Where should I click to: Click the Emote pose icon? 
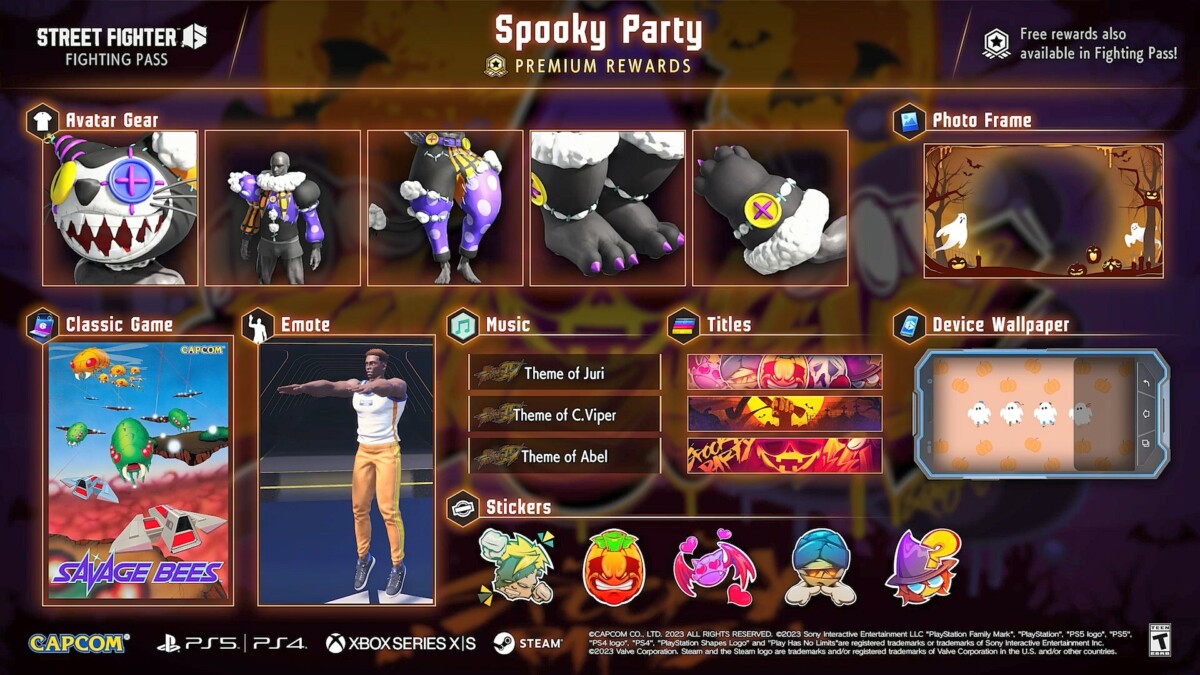click(x=258, y=325)
